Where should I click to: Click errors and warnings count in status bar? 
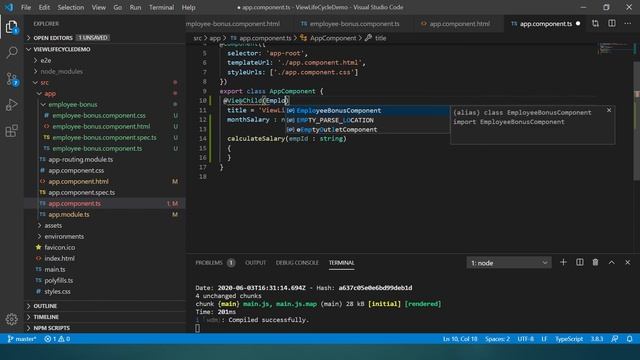[x=57, y=339]
